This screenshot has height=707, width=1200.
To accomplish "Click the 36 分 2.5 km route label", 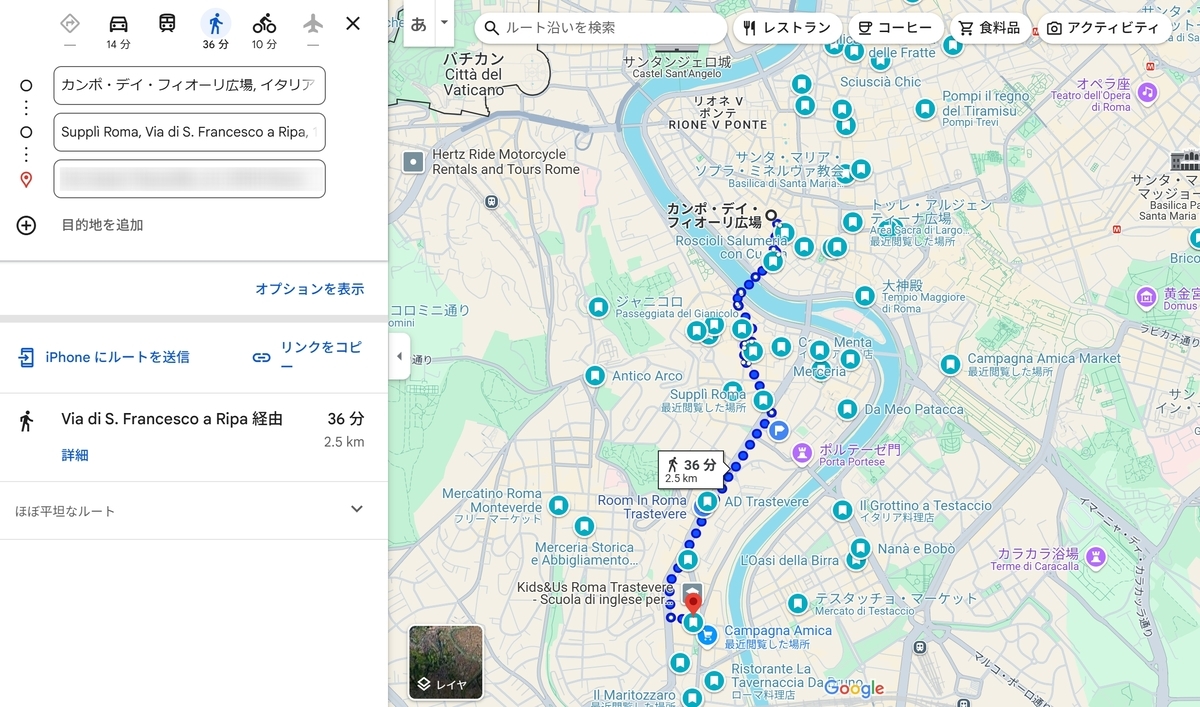I will point(691,470).
